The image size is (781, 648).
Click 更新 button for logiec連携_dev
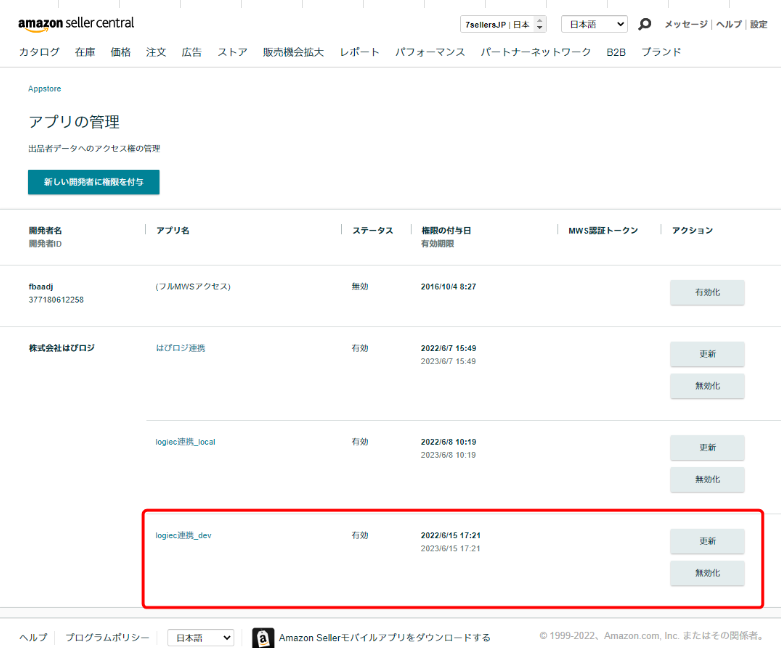click(x=707, y=541)
